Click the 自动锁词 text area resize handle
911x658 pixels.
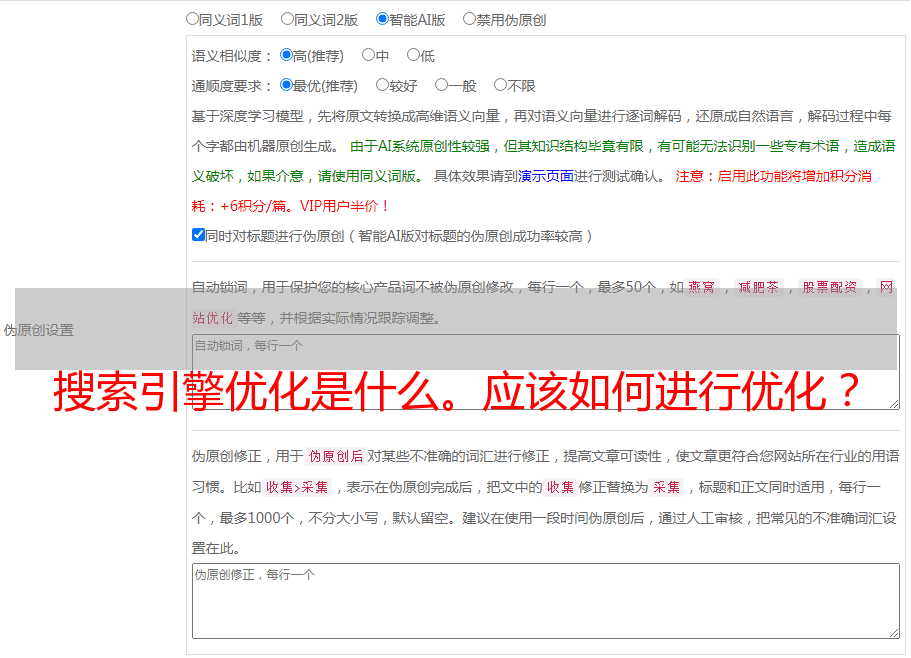894,404
